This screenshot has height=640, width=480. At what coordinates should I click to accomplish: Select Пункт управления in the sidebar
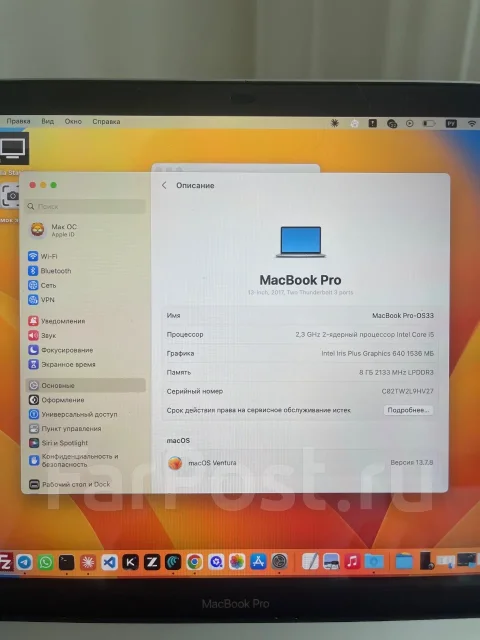[65, 429]
